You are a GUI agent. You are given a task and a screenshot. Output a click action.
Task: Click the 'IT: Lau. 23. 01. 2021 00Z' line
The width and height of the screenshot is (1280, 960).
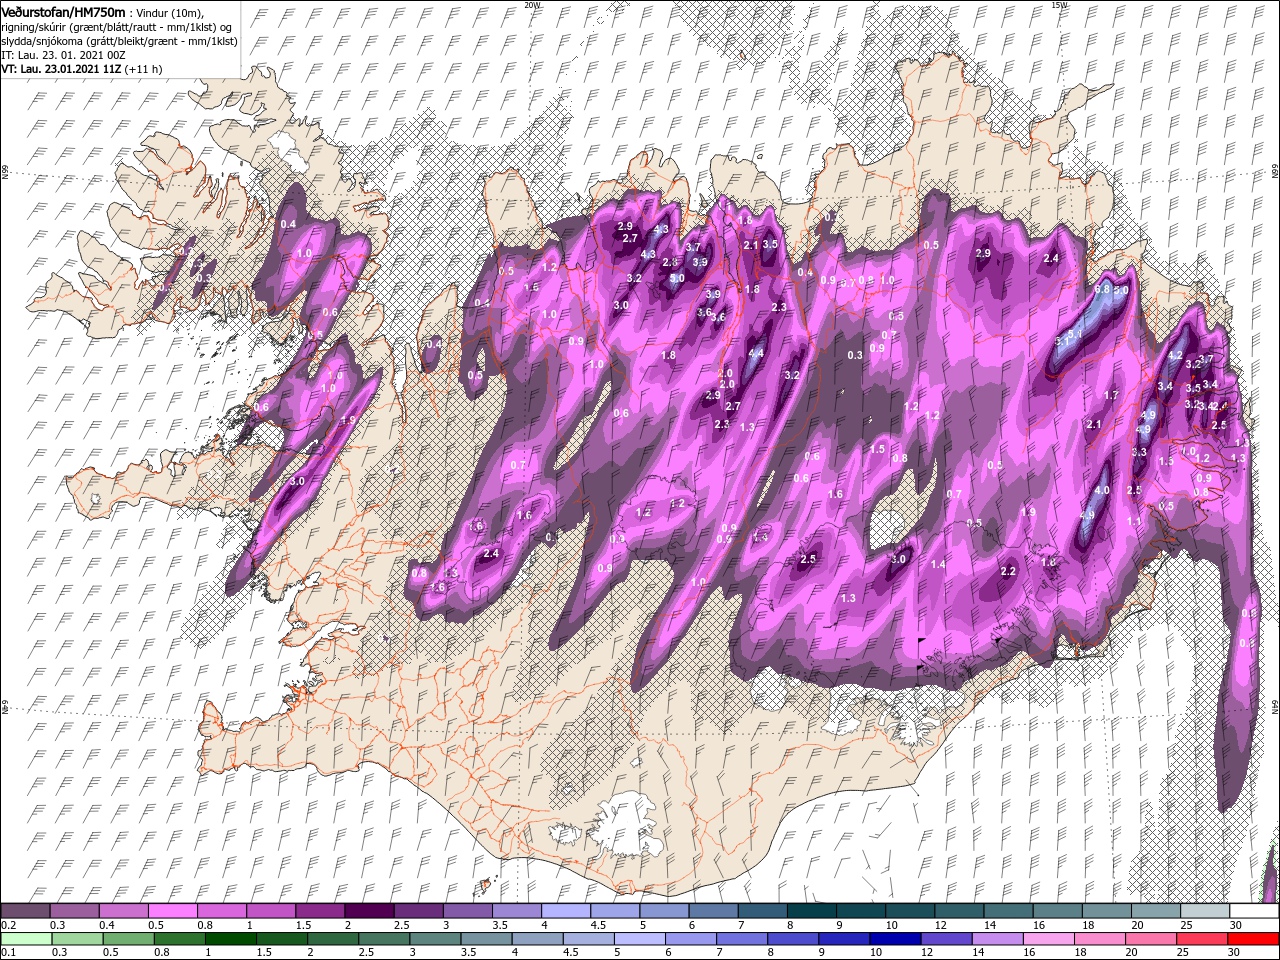pos(64,54)
